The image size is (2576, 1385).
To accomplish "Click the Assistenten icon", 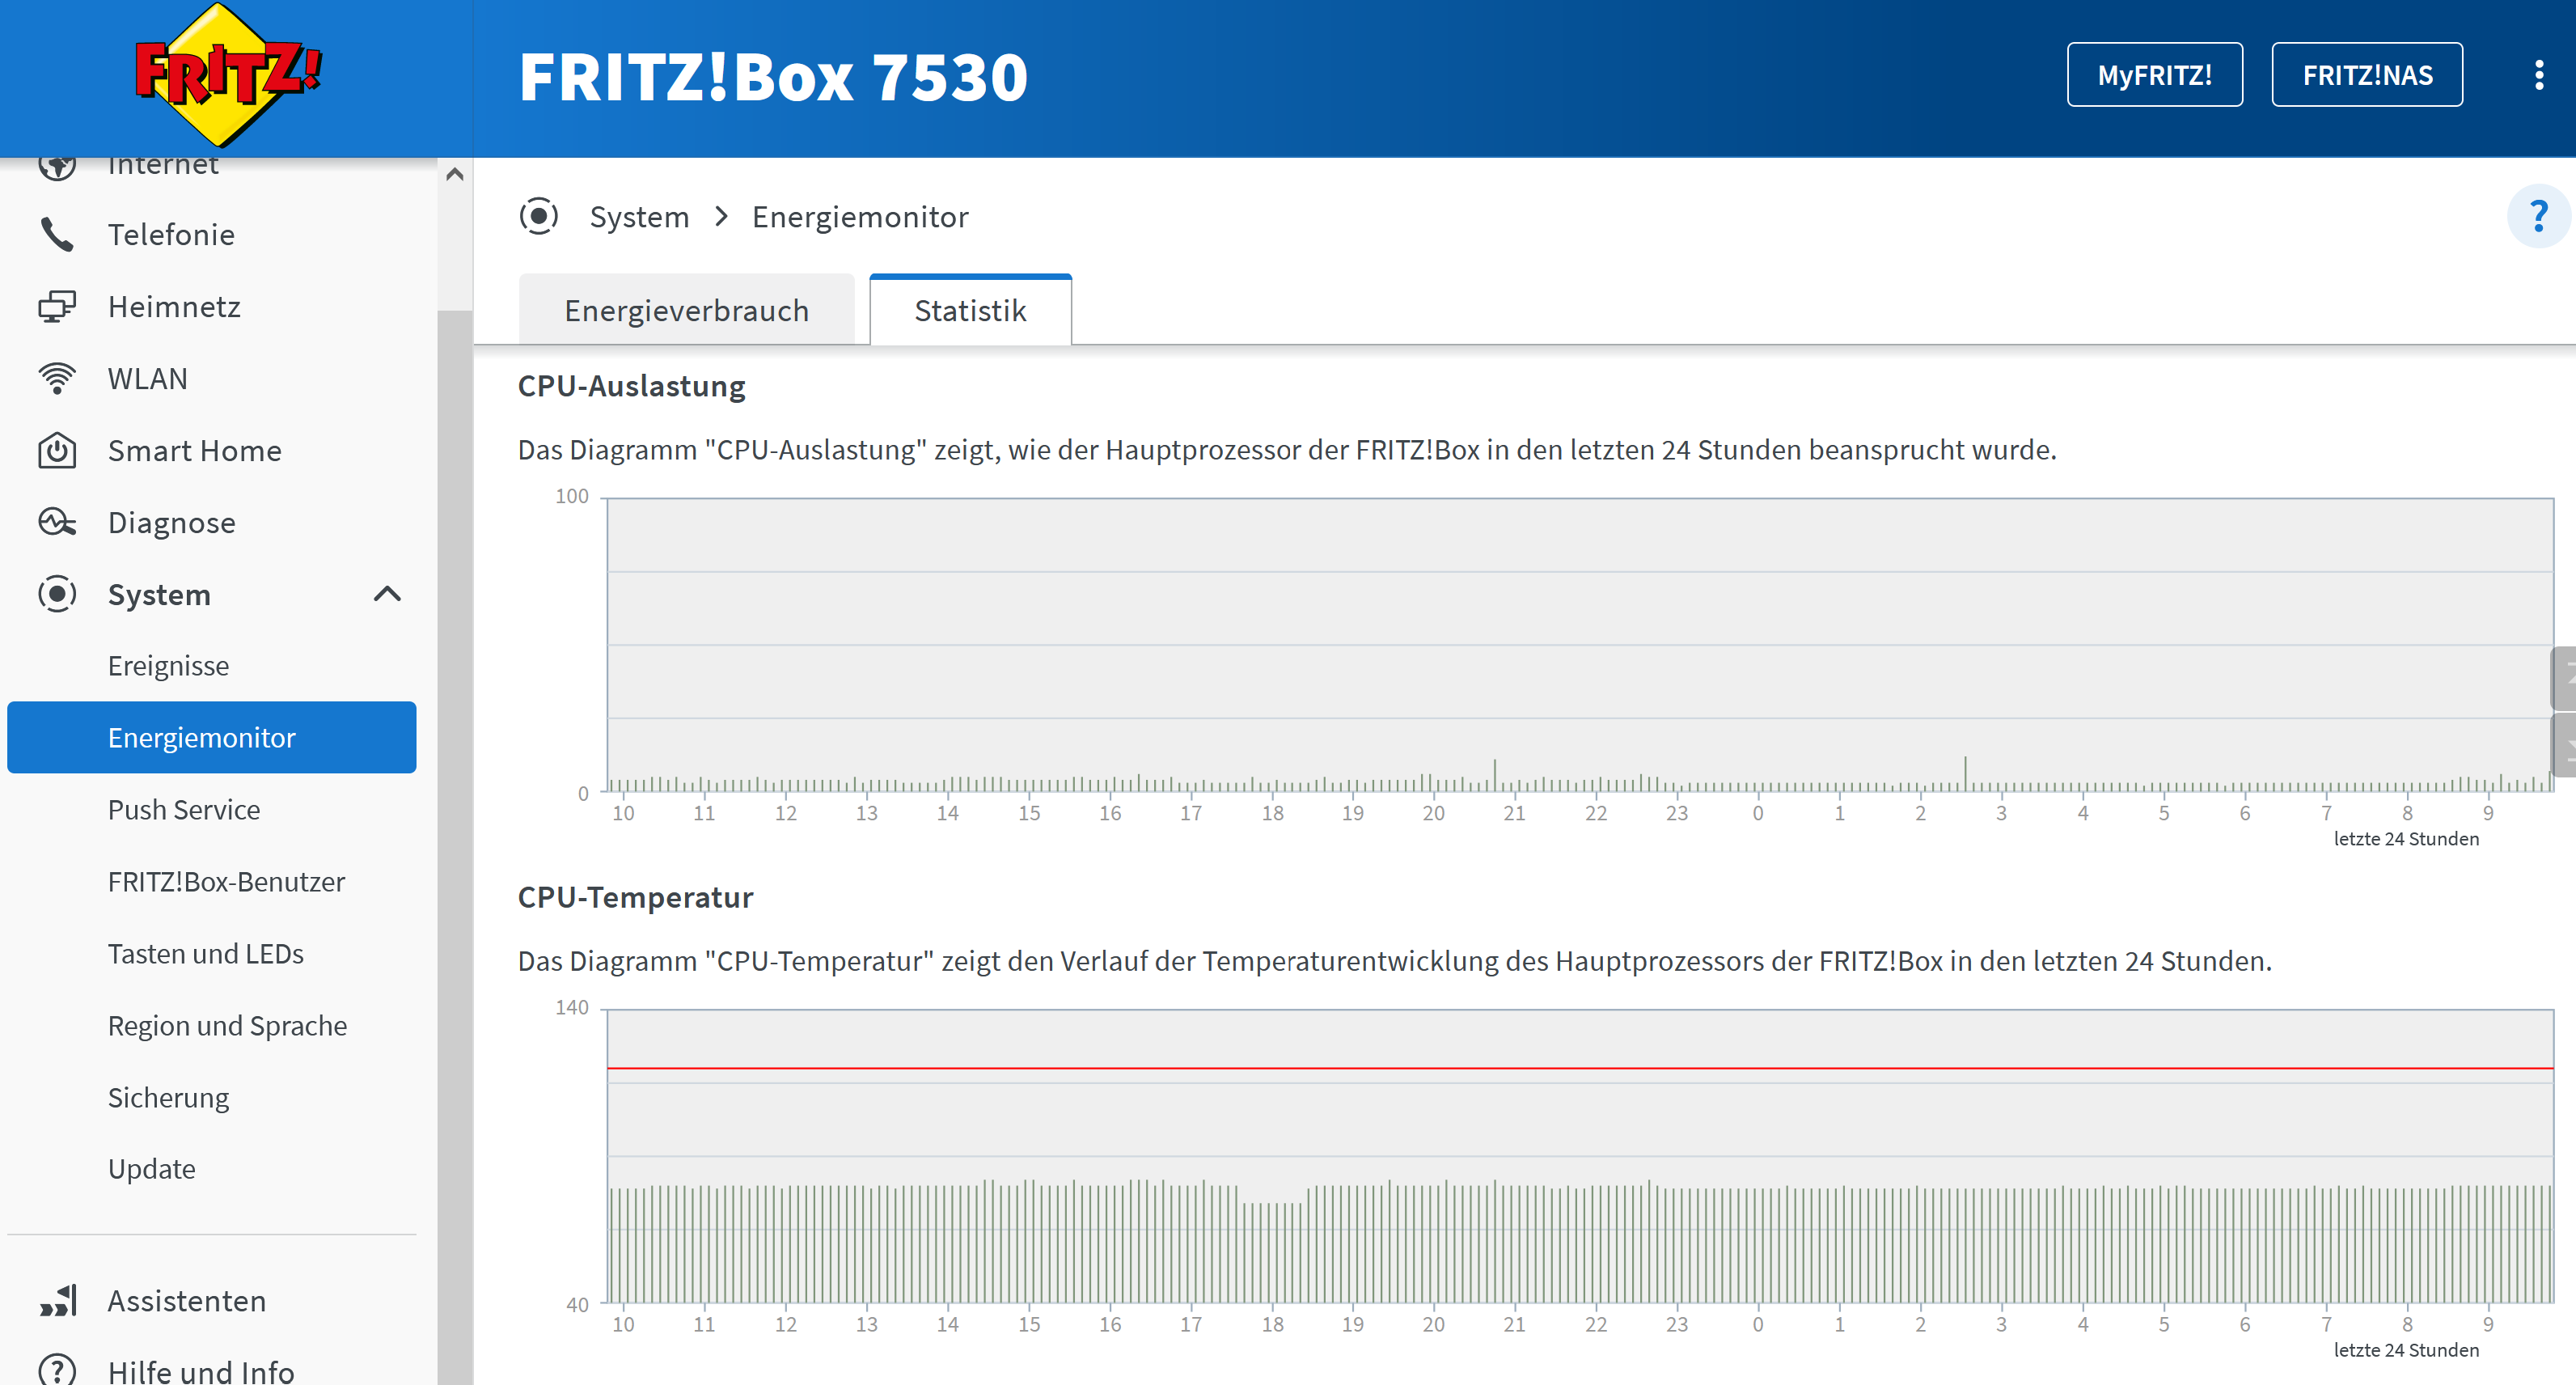I will pyautogui.click(x=57, y=1301).
